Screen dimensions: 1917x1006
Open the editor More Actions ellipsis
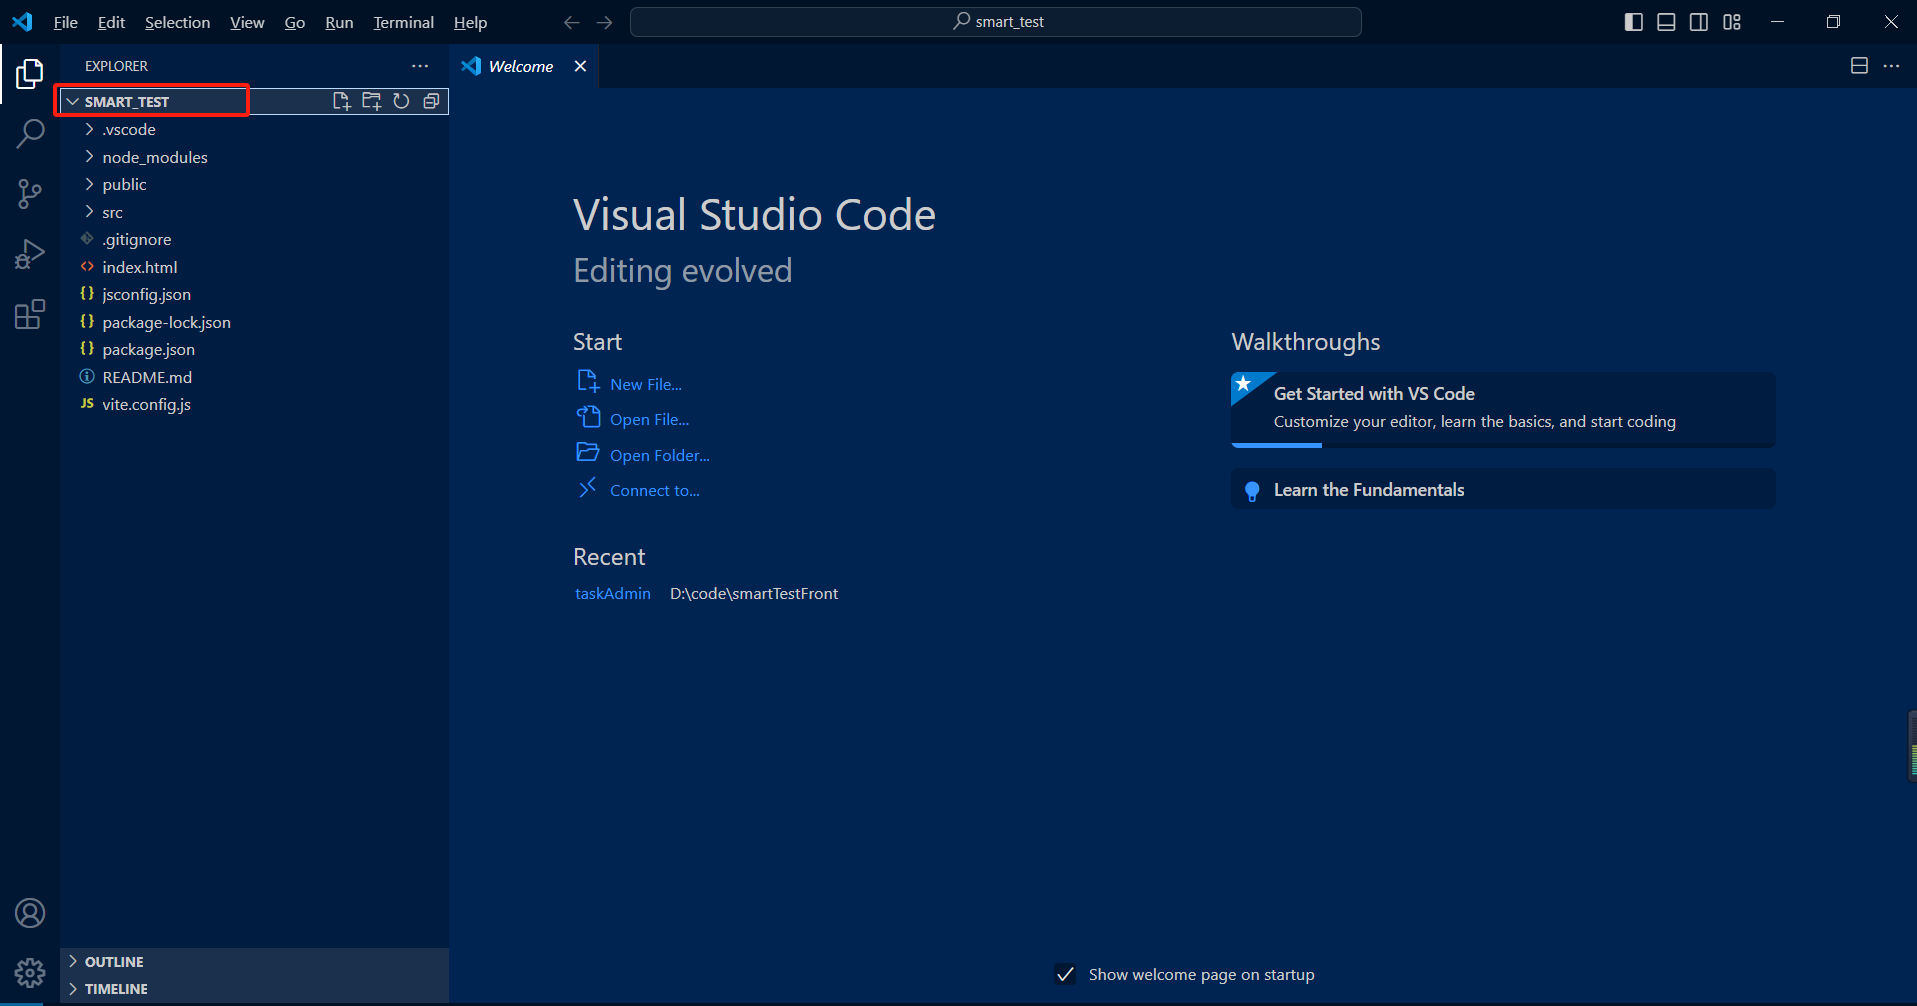1891,66
